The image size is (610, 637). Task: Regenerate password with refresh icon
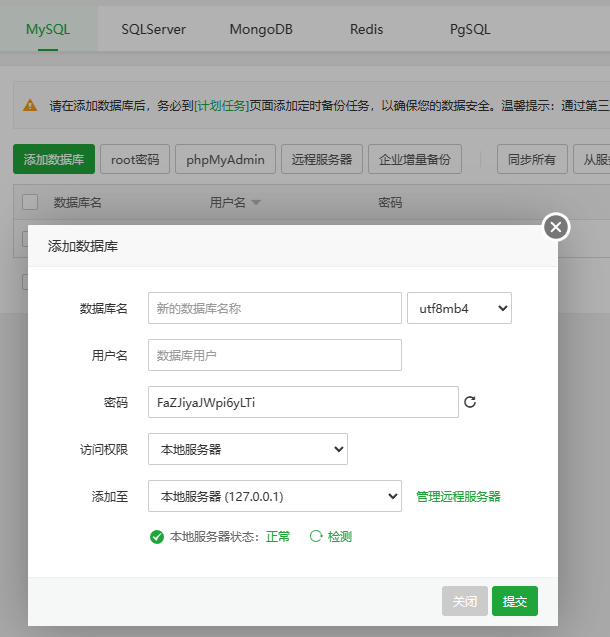coord(470,402)
